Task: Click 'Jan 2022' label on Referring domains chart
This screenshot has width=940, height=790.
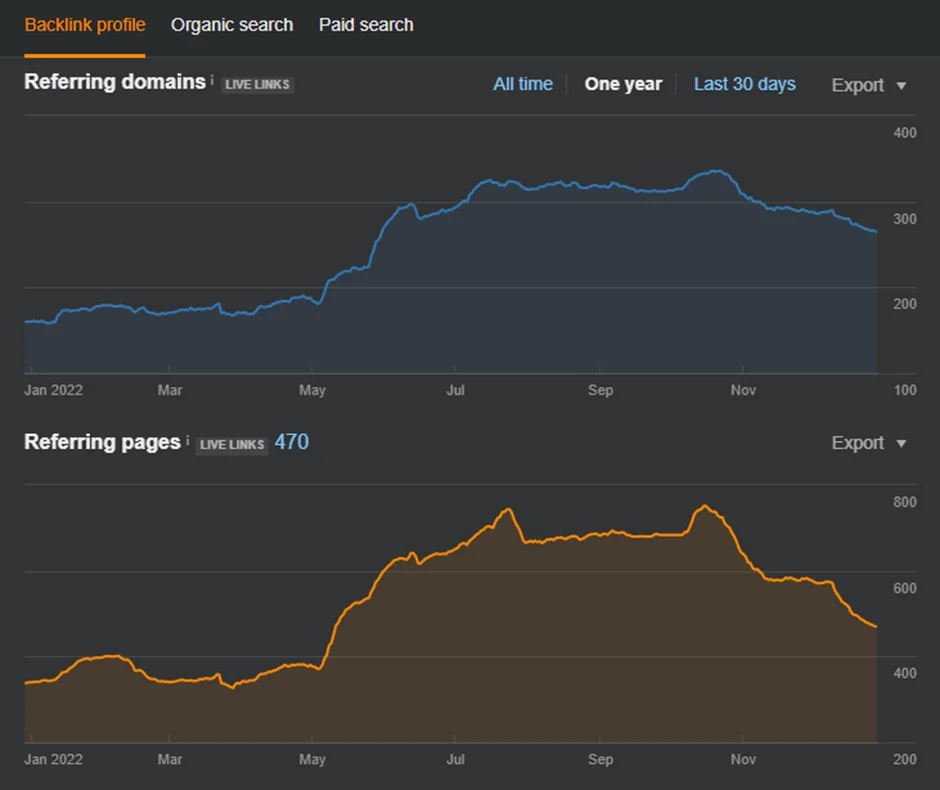Action: pos(53,390)
